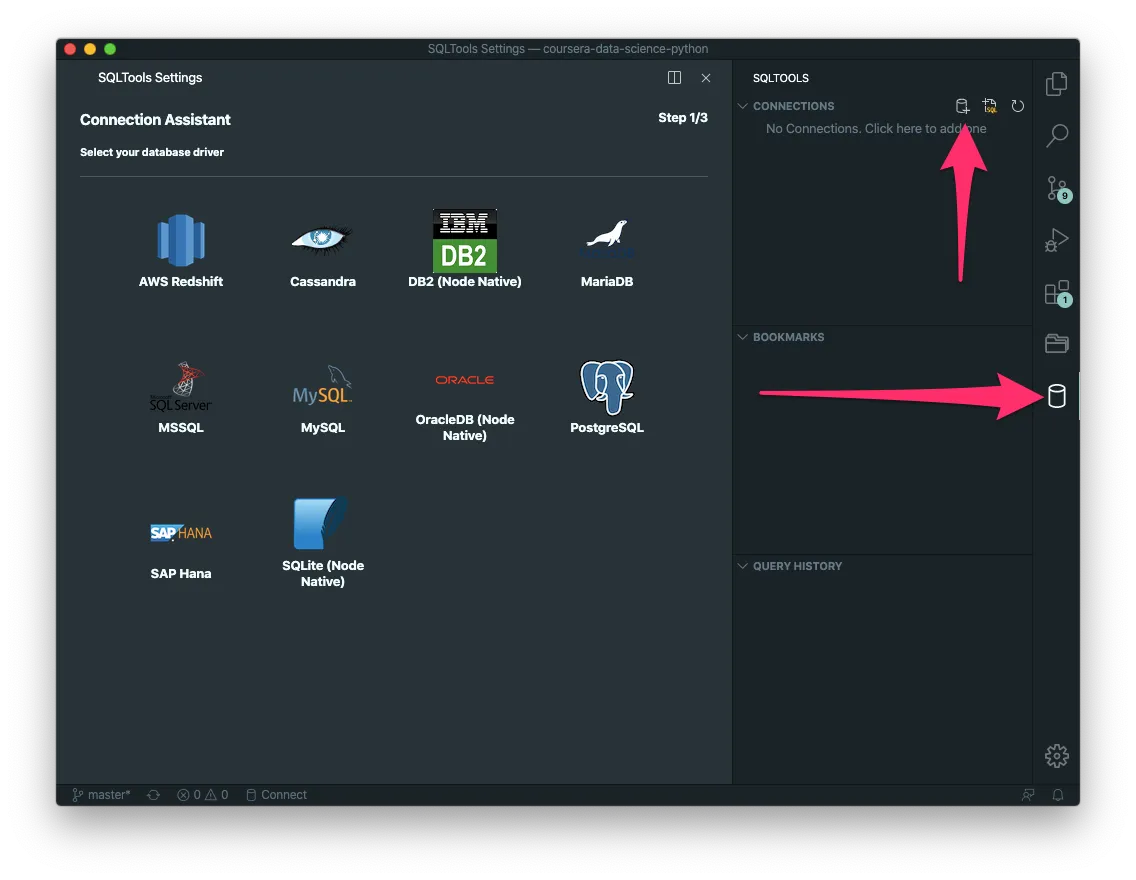Choose the Cassandra database driver
Viewport: 1136px width, 880px height.
322,251
